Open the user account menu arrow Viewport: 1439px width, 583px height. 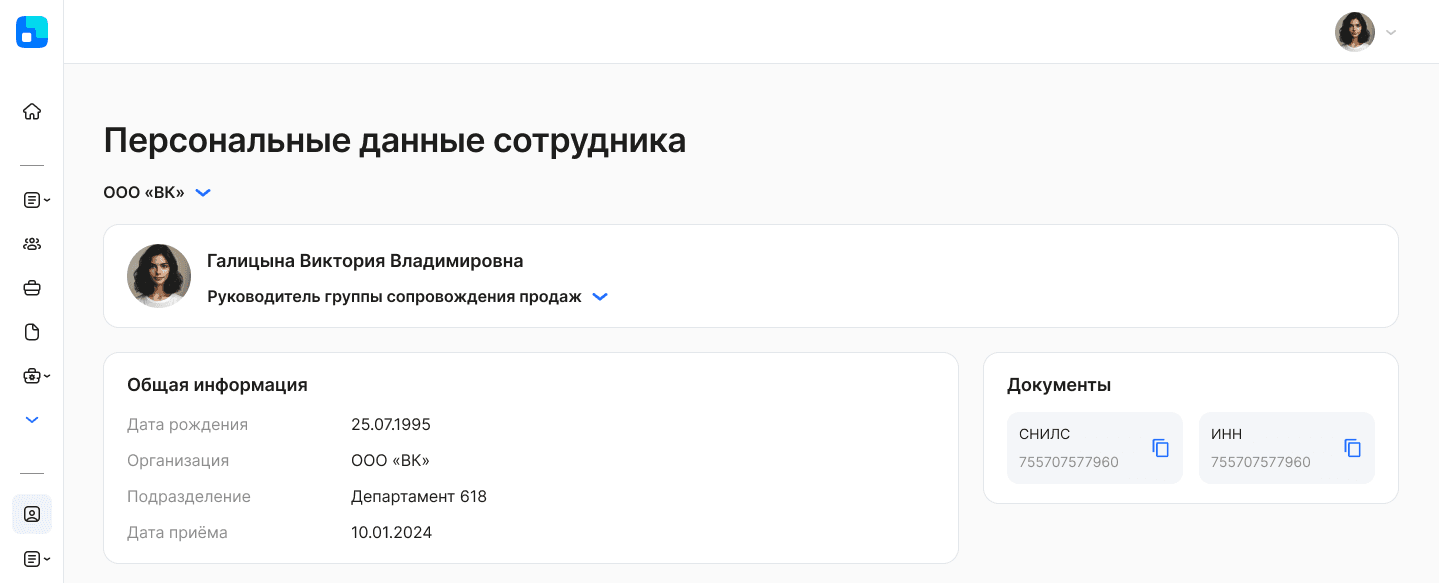pyautogui.click(x=1391, y=32)
